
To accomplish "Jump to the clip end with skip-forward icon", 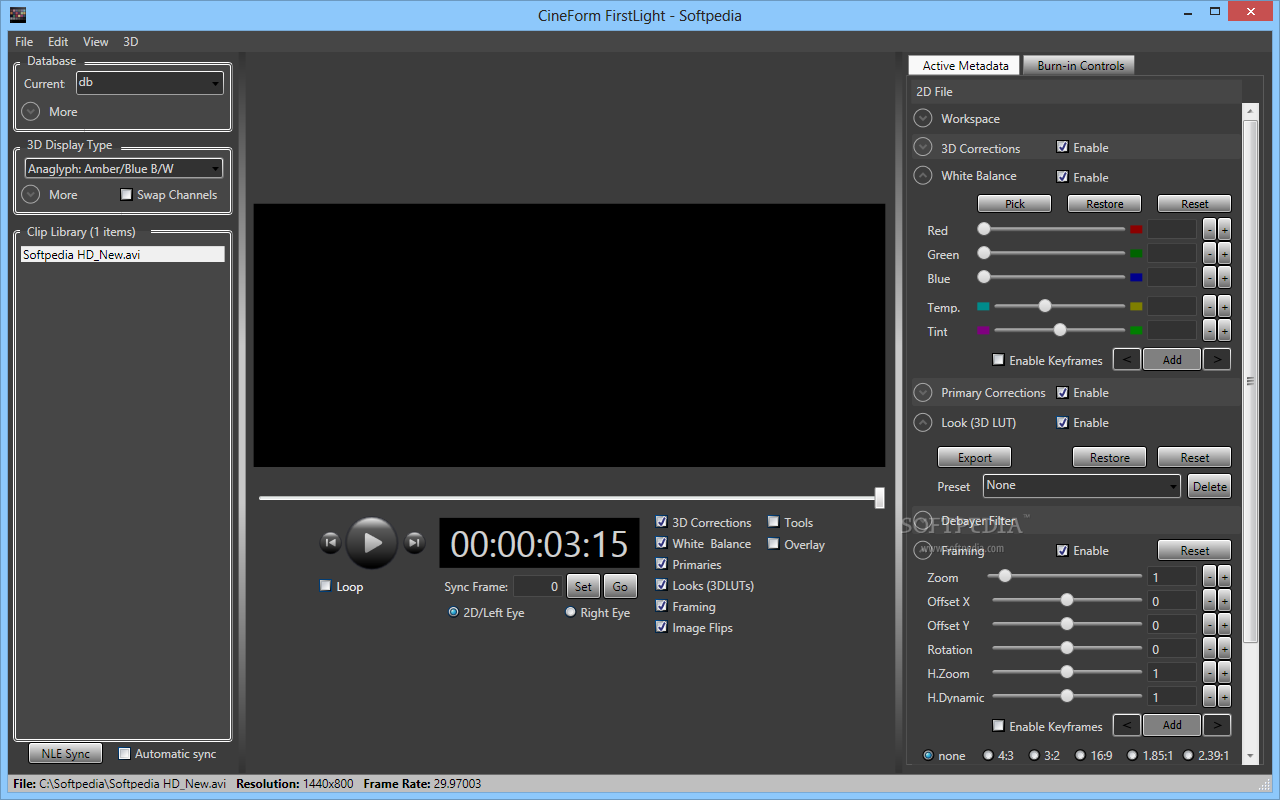I will (x=414, y=543).
